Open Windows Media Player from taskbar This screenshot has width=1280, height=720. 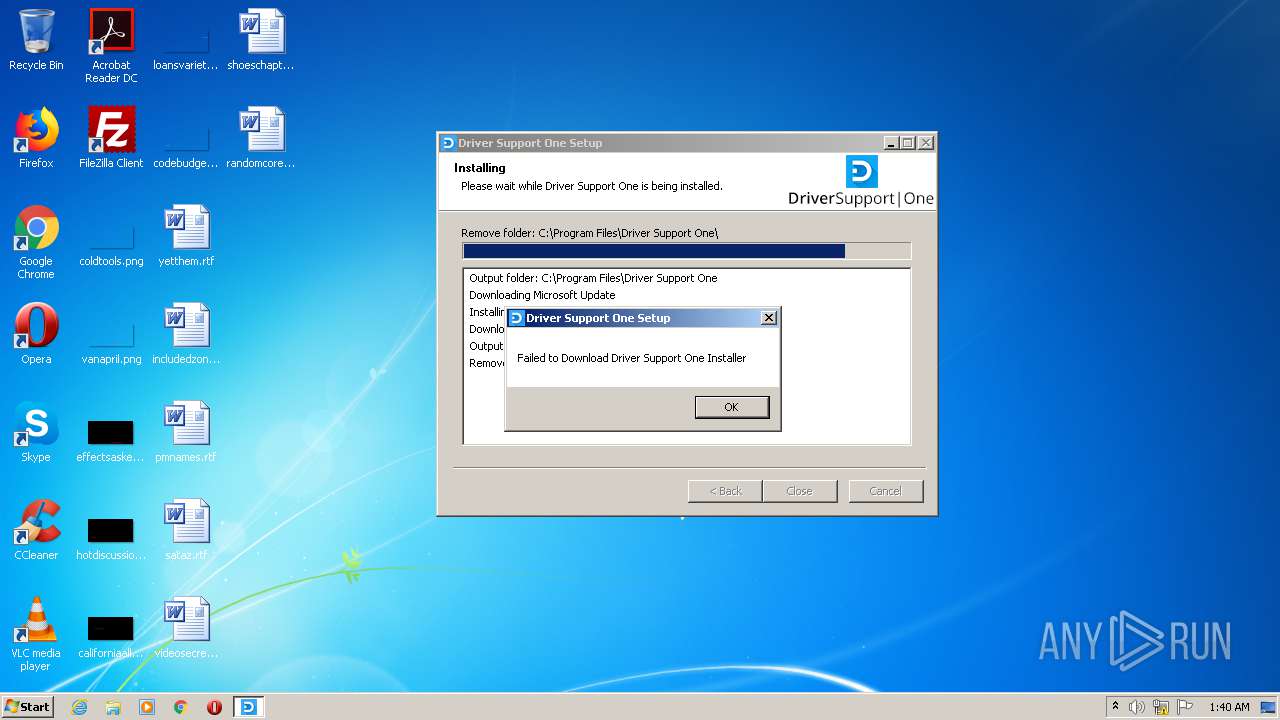click(147, 707)
